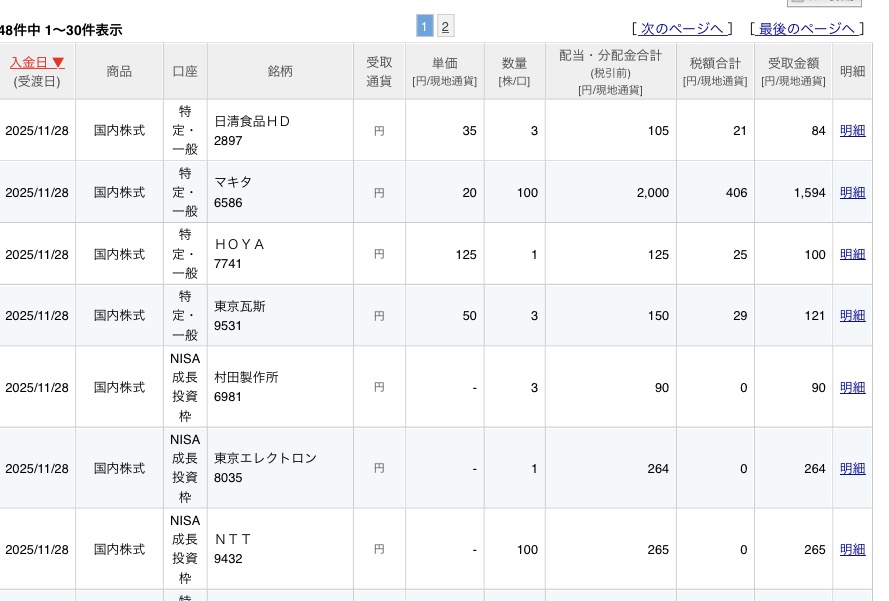This screenshot has height=601, width=889.
Task: Select current page 1 button
Action: [424, 27]
